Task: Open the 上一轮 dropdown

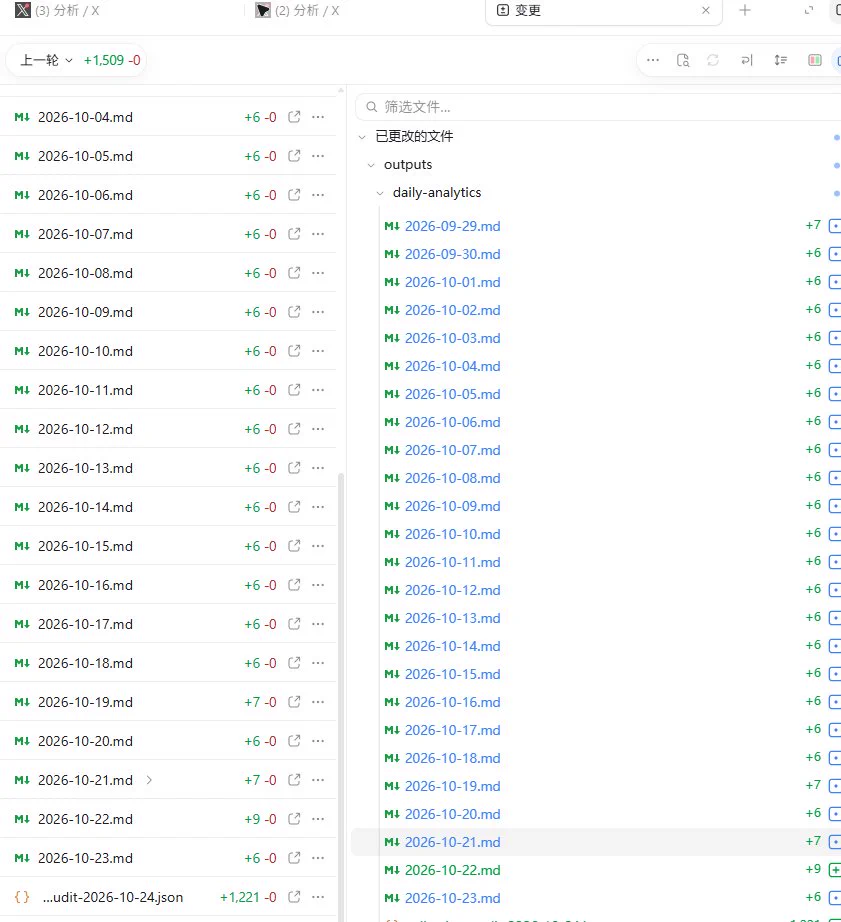Action: coord(46,60)
